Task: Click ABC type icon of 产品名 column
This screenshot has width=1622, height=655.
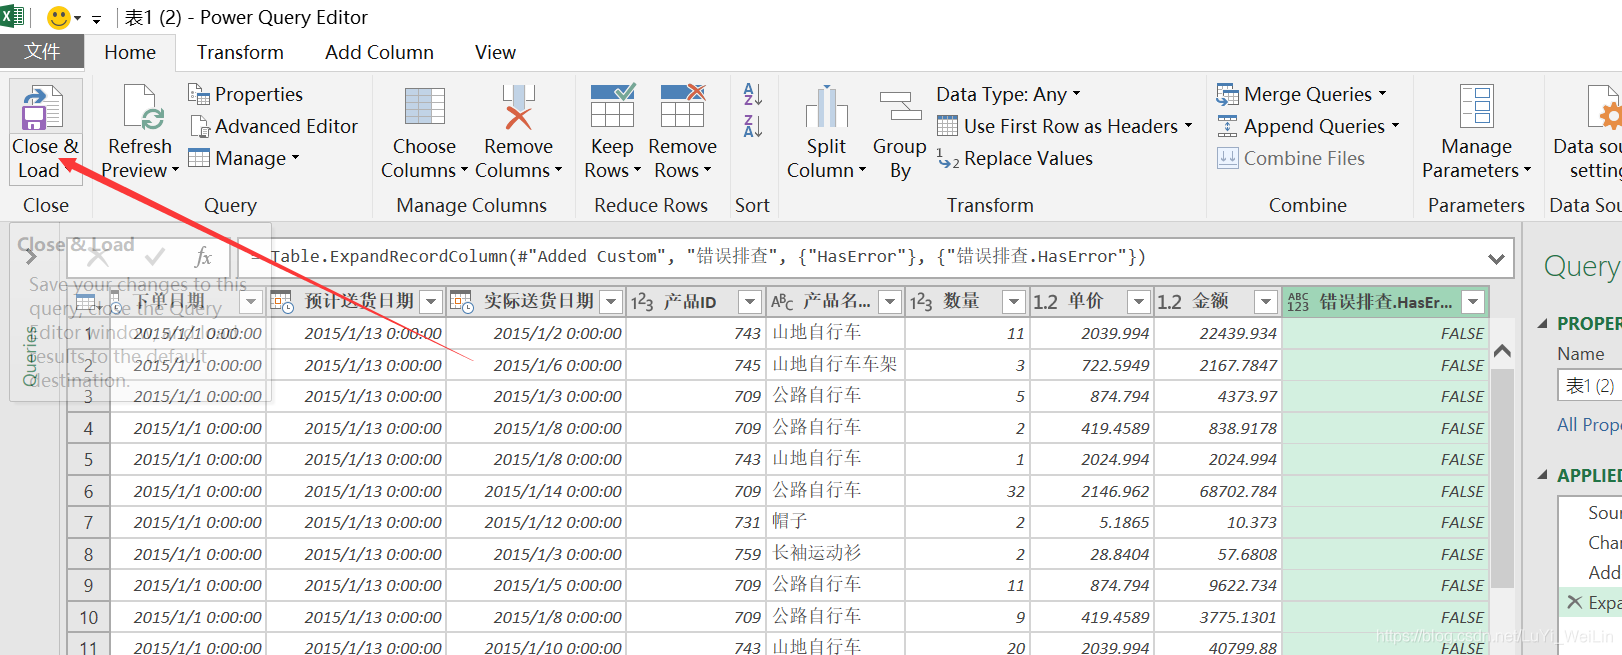Action: (x=782, y=301)
